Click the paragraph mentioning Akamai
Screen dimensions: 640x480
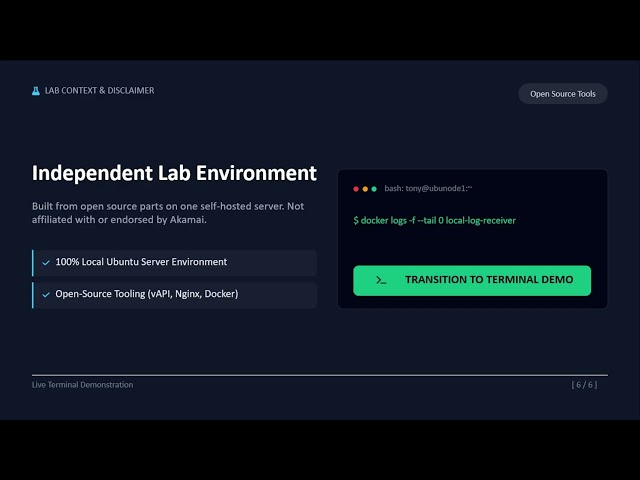168,213
